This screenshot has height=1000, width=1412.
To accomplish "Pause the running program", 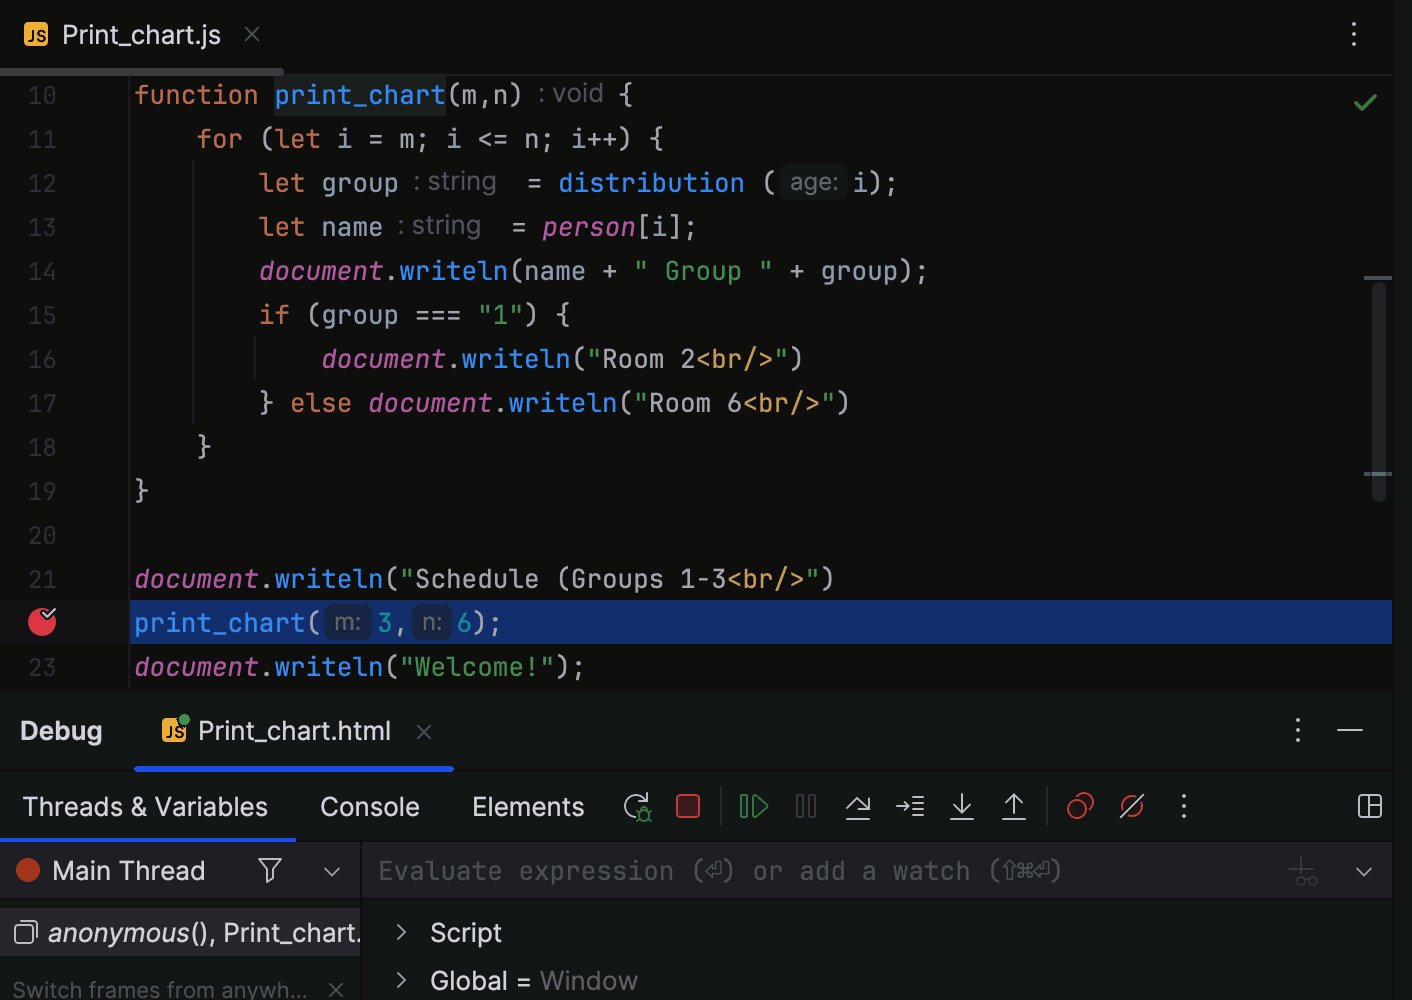I will pos(805,806).
